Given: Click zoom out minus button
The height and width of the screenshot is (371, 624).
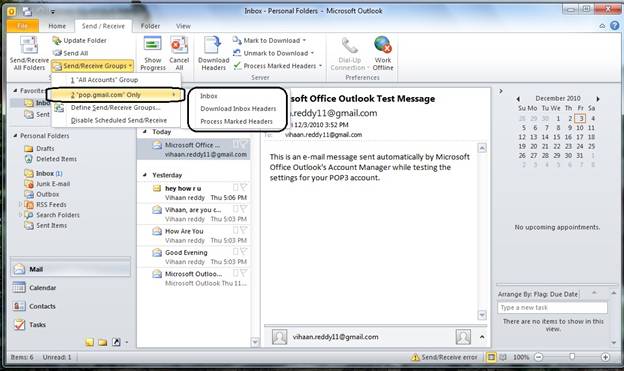Looking at the screenshot, I should [x=538, y=357].
